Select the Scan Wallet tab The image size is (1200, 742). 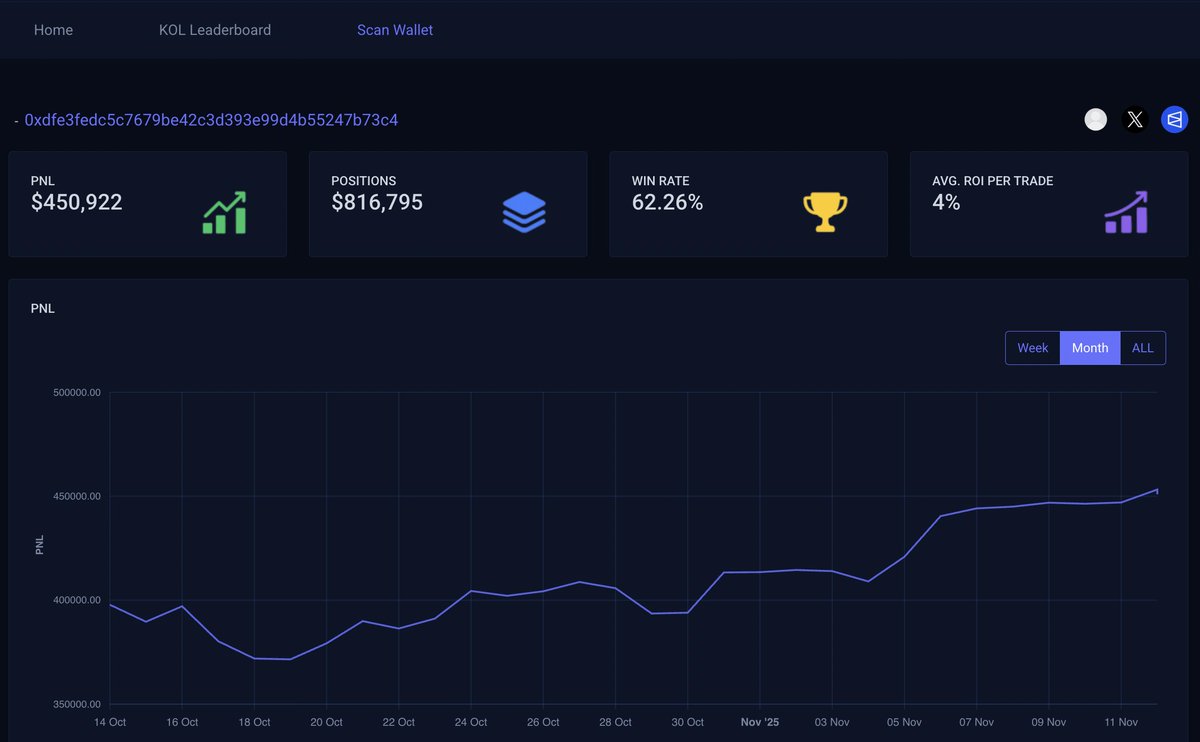(394, 29)
